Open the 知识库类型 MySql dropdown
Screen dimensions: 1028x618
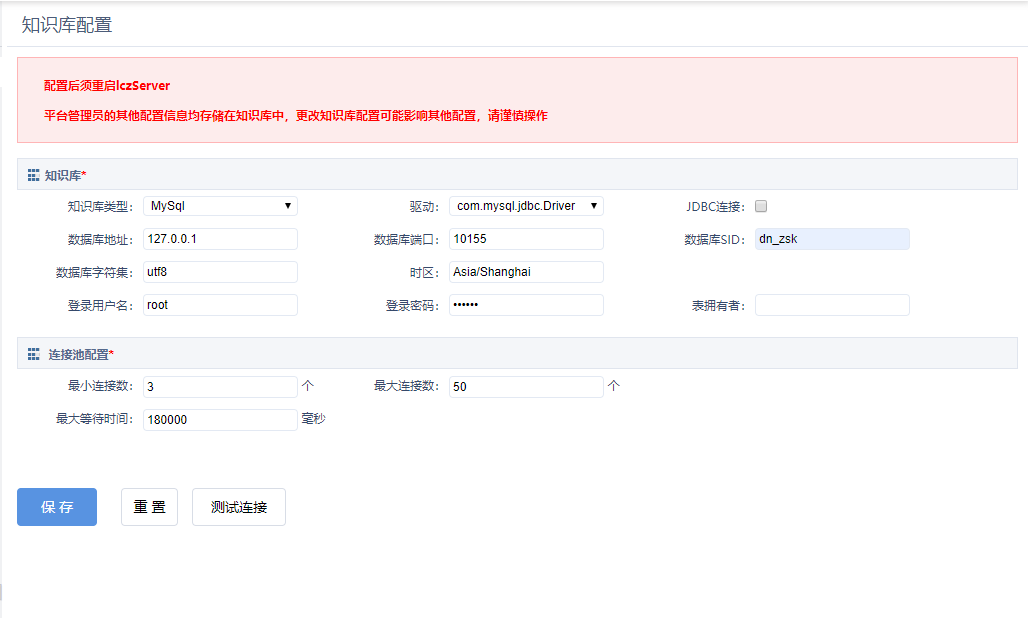pos(220,206)
